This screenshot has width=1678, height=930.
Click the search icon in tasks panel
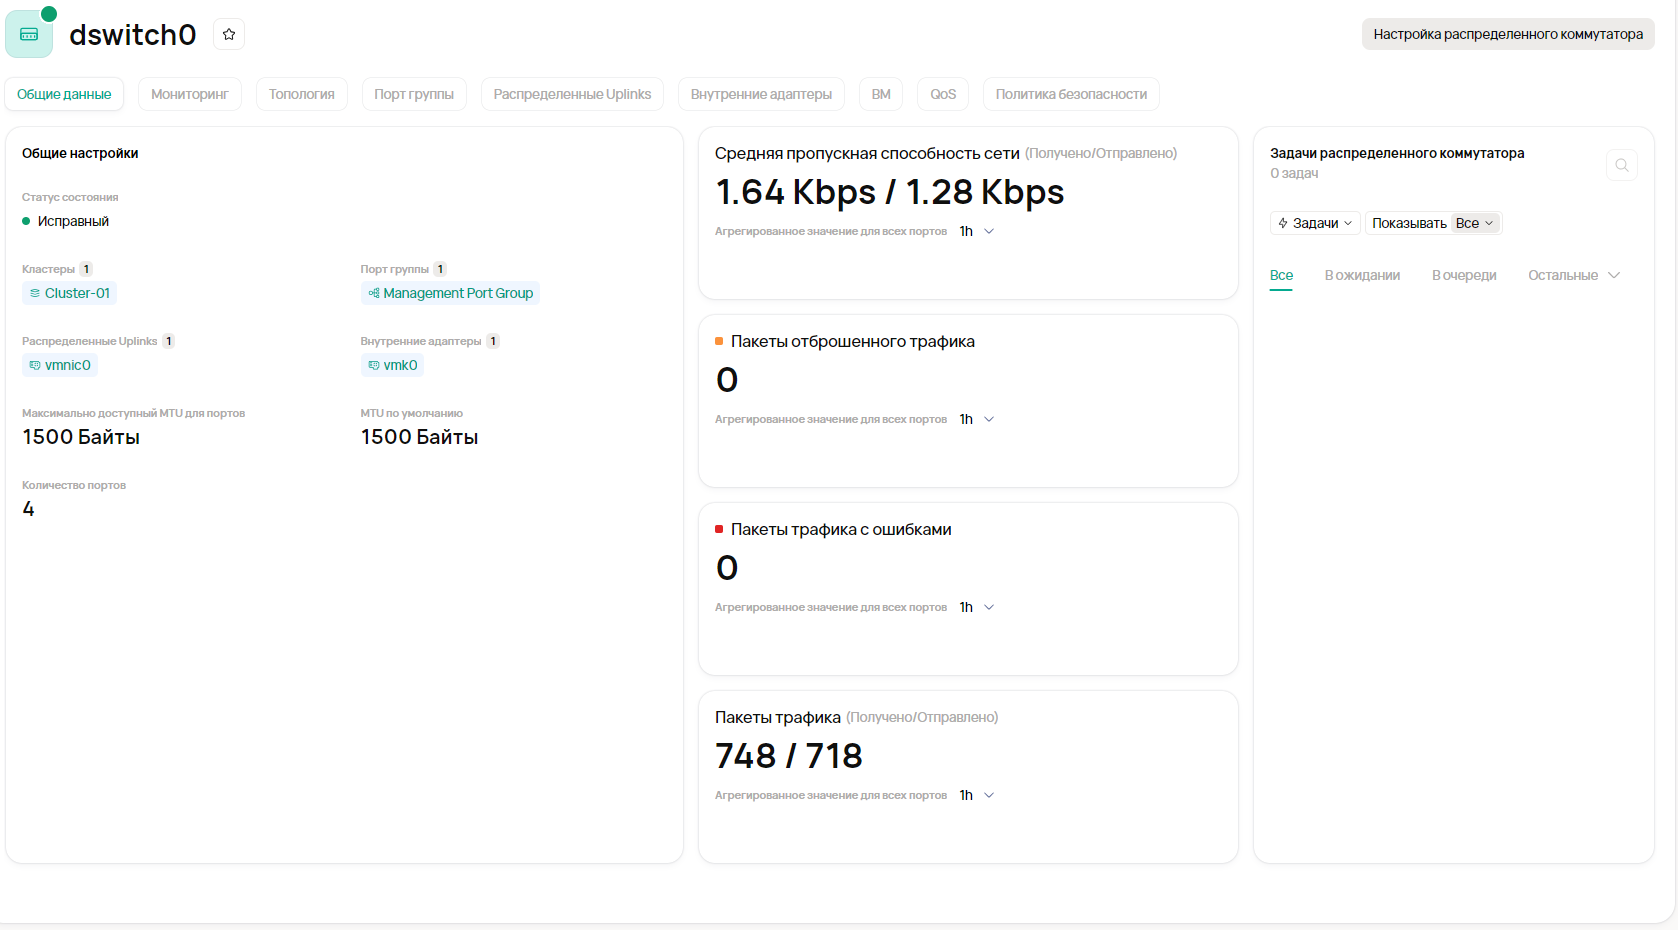[1621, 165]
